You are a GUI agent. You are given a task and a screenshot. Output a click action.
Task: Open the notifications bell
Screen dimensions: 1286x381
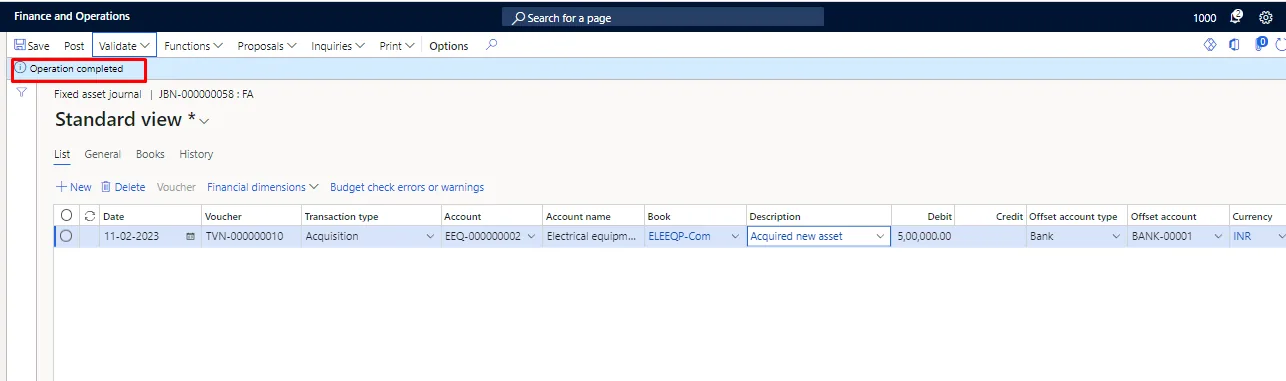coord(1236,17)
